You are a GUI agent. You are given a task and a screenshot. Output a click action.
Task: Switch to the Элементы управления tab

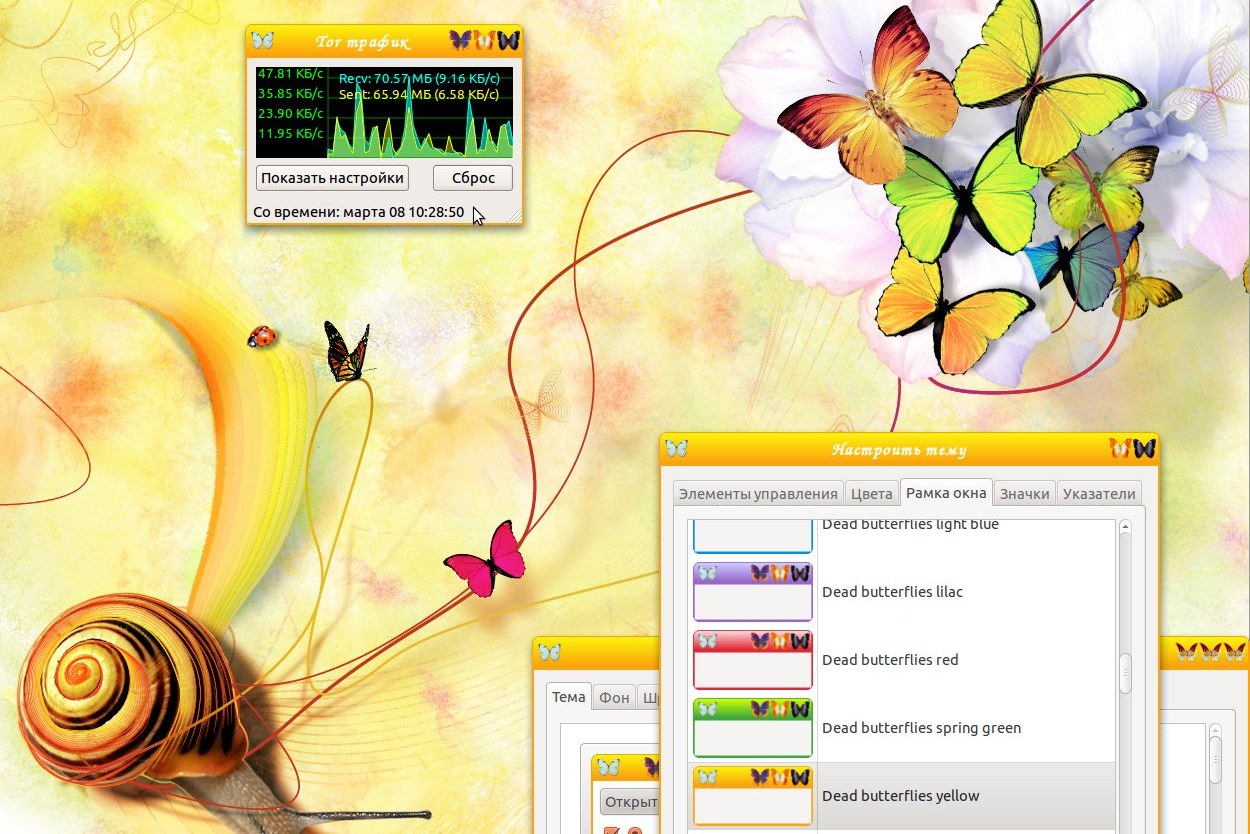pos(757,493)
